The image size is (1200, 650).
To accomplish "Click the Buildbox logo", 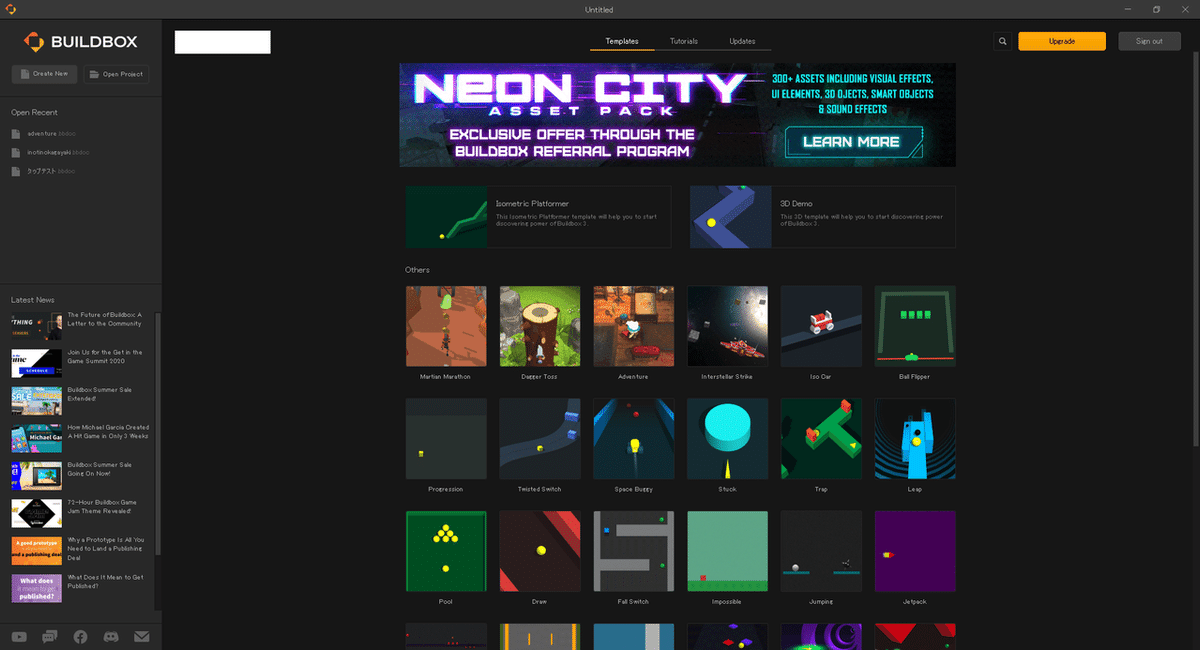I will coord(81,41).
